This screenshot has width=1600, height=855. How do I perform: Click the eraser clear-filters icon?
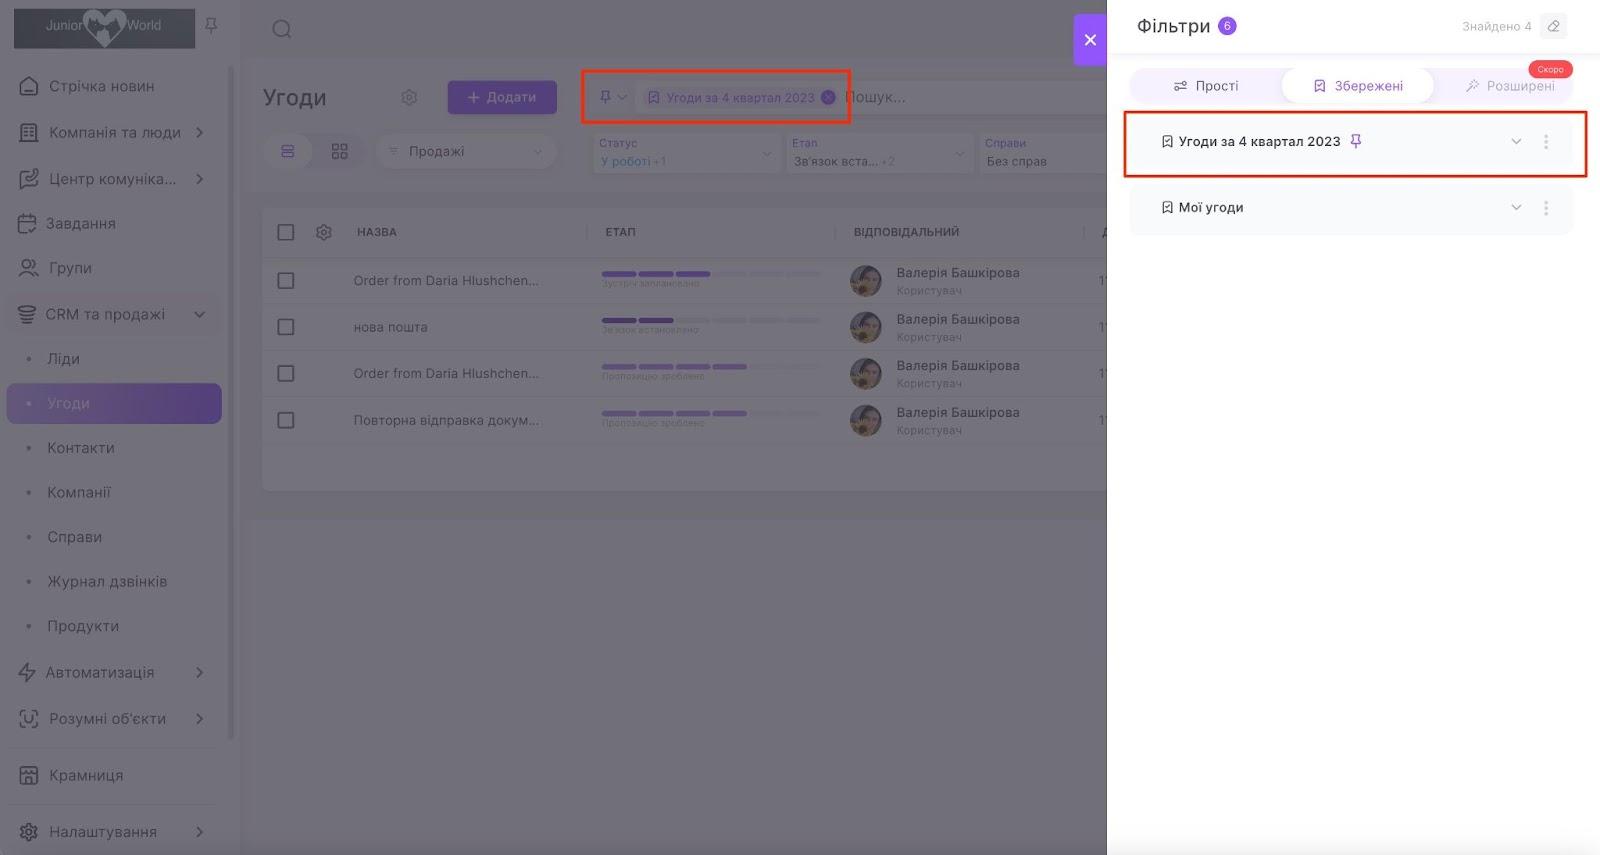point(1553,26)
